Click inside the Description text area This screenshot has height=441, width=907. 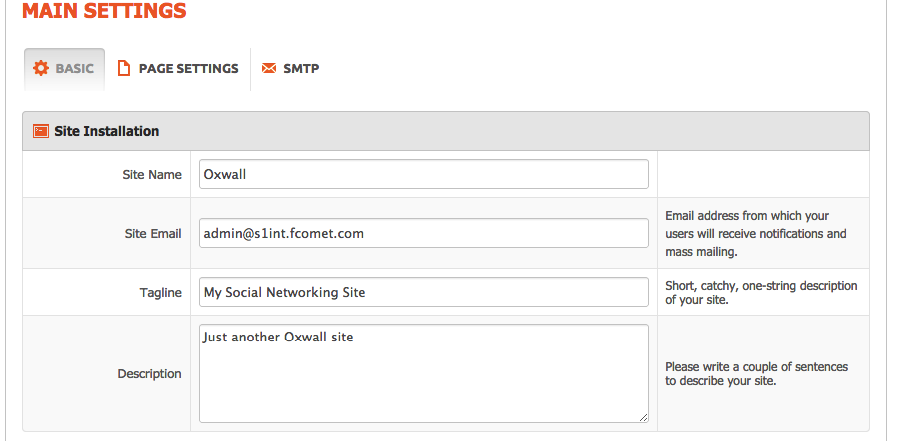click(423, 373)
